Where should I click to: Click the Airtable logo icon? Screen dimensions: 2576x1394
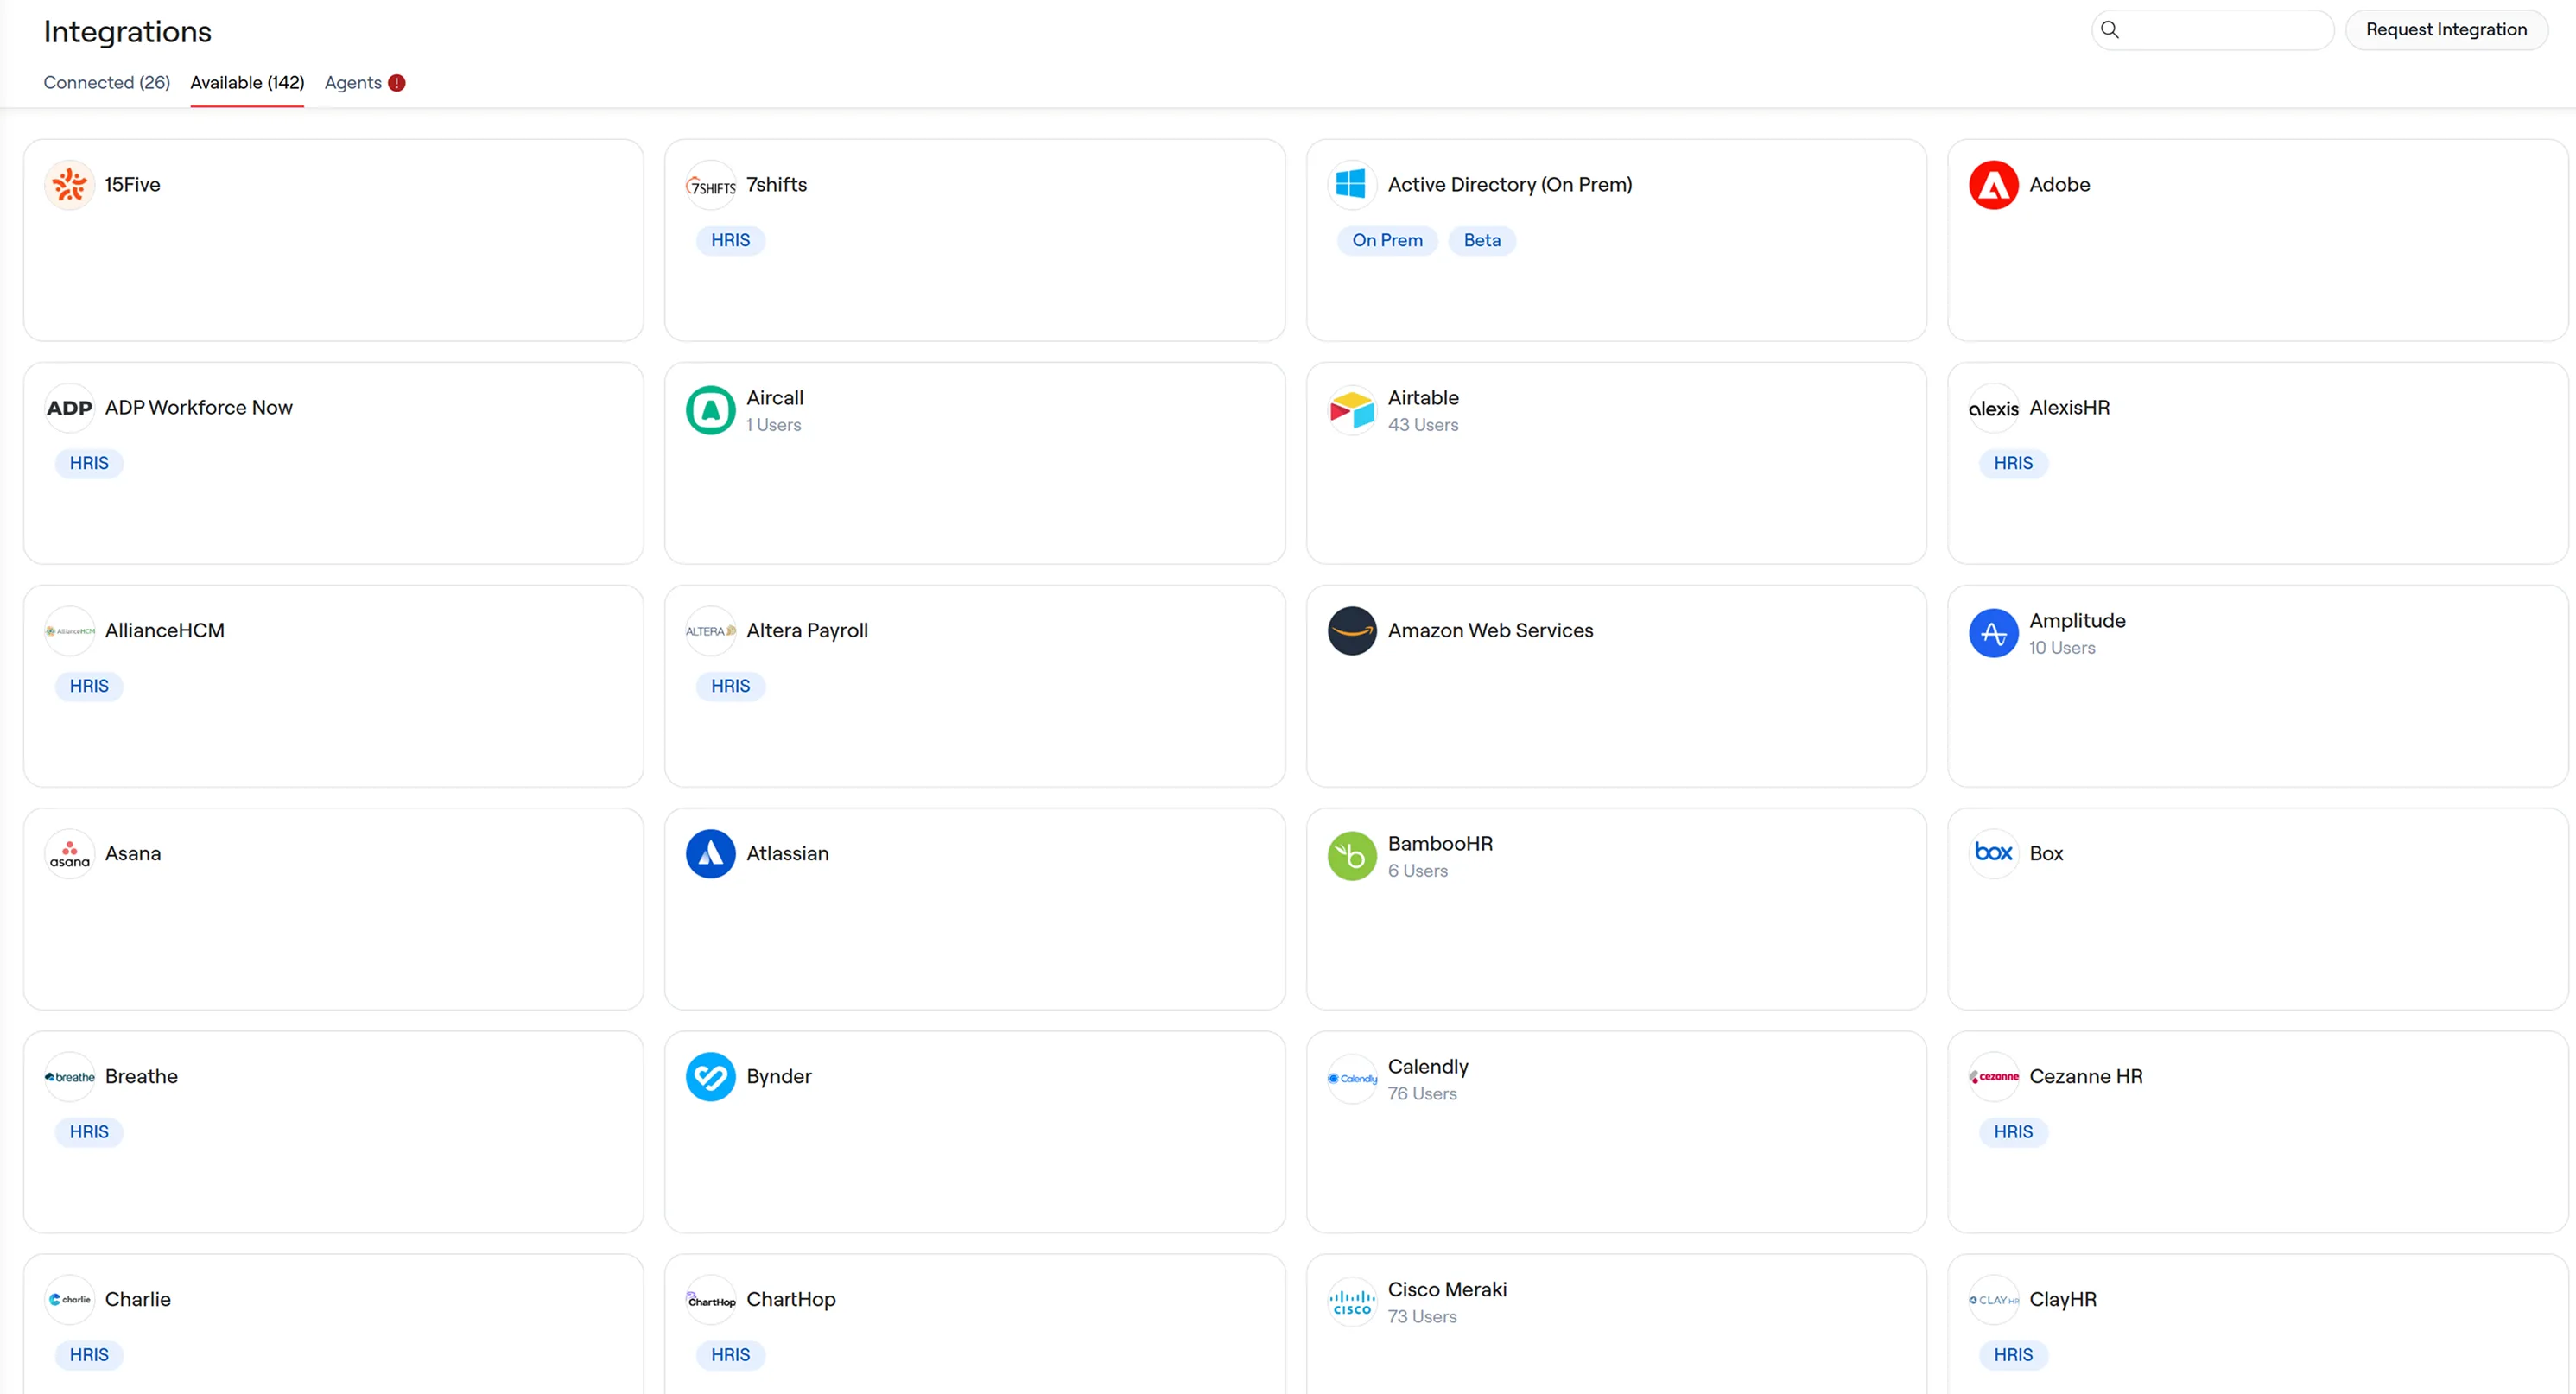pyautogui.click(x=1352, y=410)
